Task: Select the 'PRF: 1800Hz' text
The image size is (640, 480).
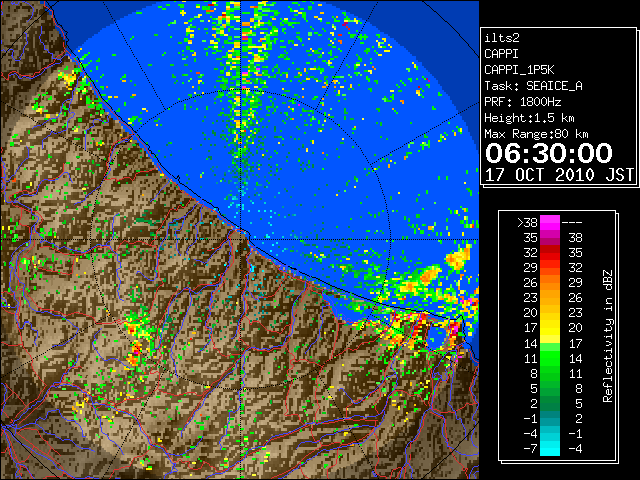Action: point(522,102)
